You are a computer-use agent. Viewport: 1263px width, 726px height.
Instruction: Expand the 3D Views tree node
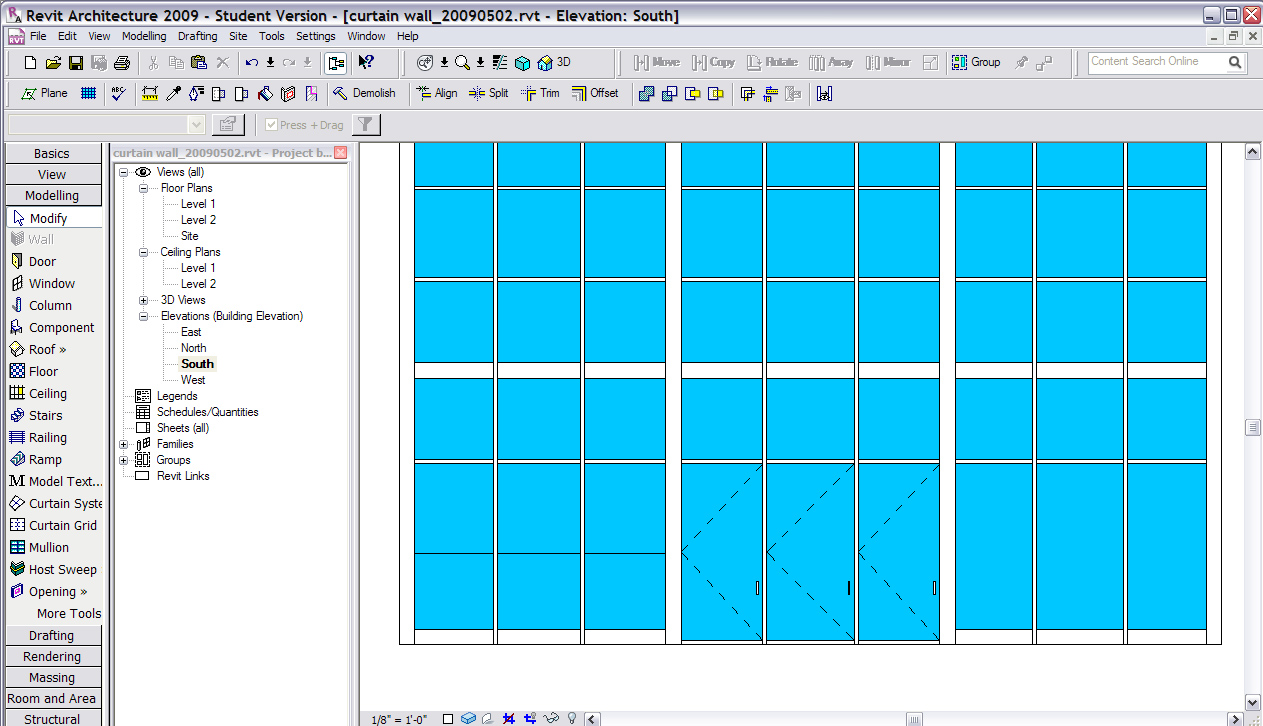click(x=143, y=300)
